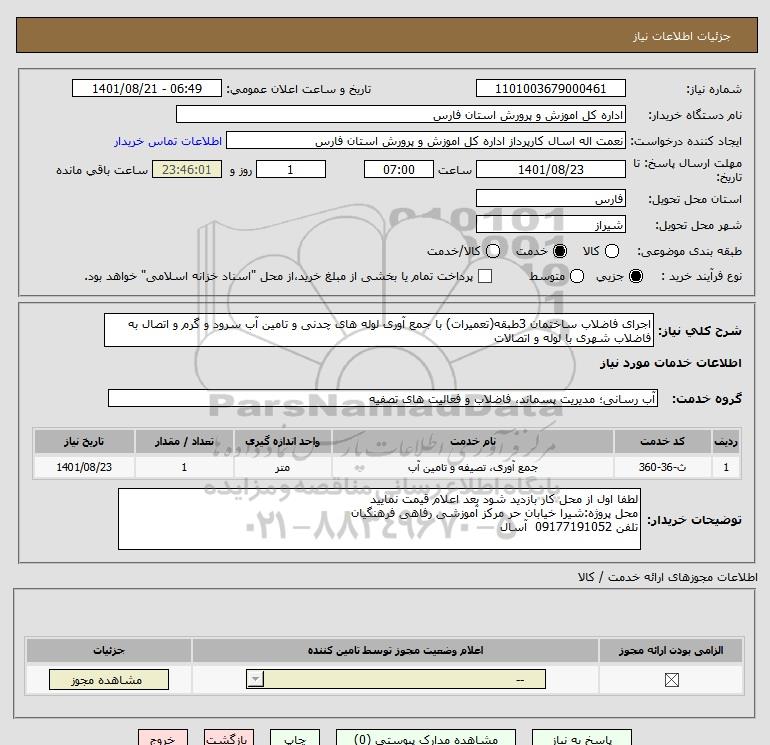
Task: Click the واحد اندازه گیری column header
Action: tap(282, 441)
